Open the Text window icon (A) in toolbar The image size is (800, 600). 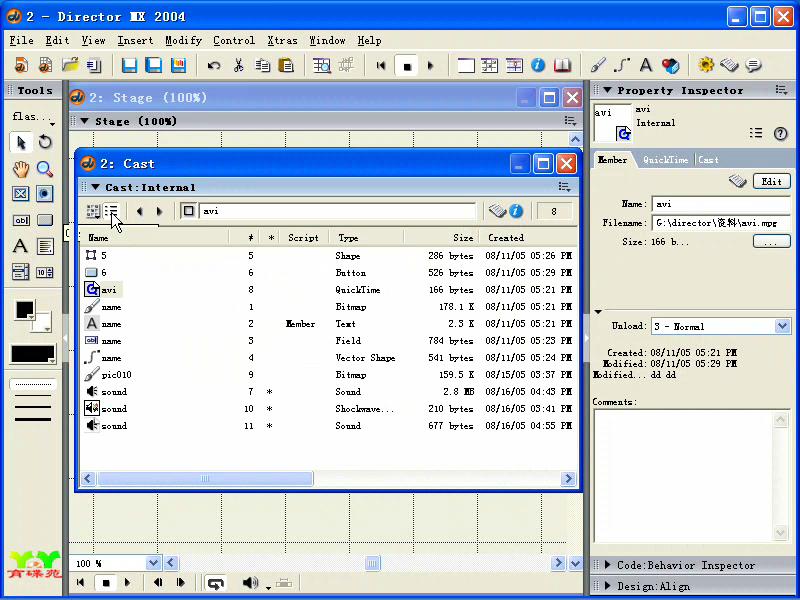646,65
